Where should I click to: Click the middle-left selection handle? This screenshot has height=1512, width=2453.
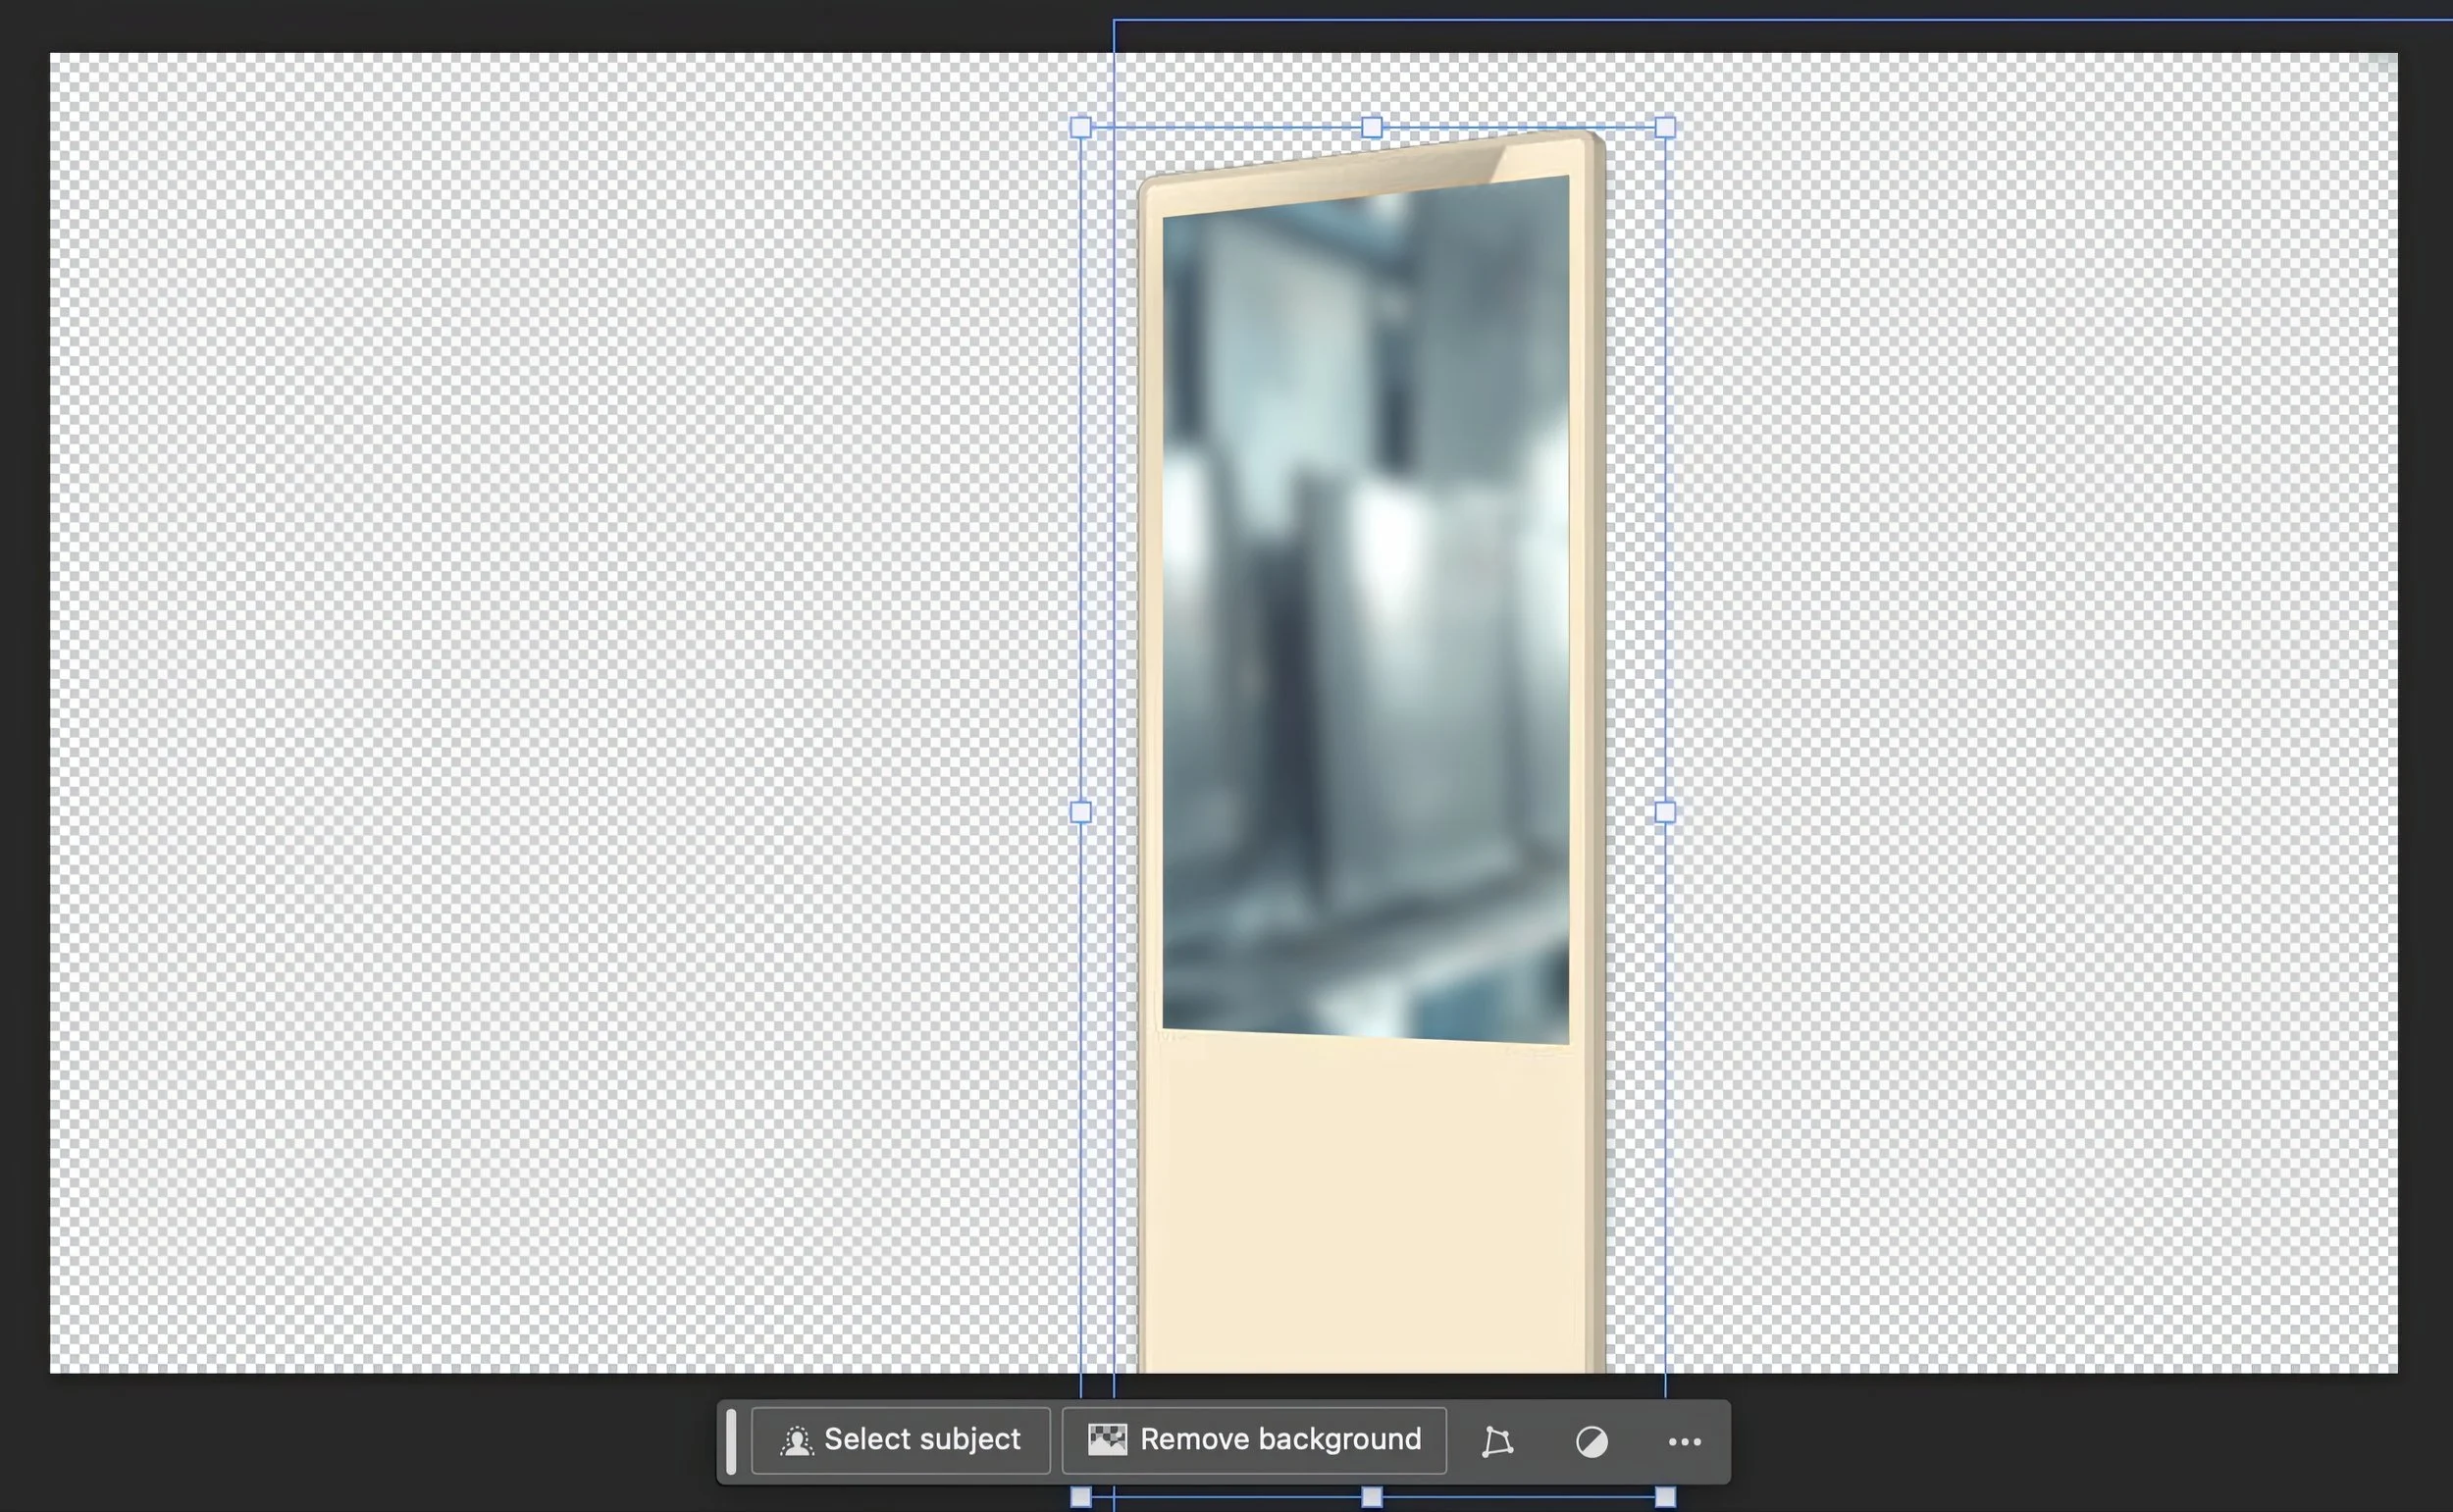click(x=1082, y=813)
